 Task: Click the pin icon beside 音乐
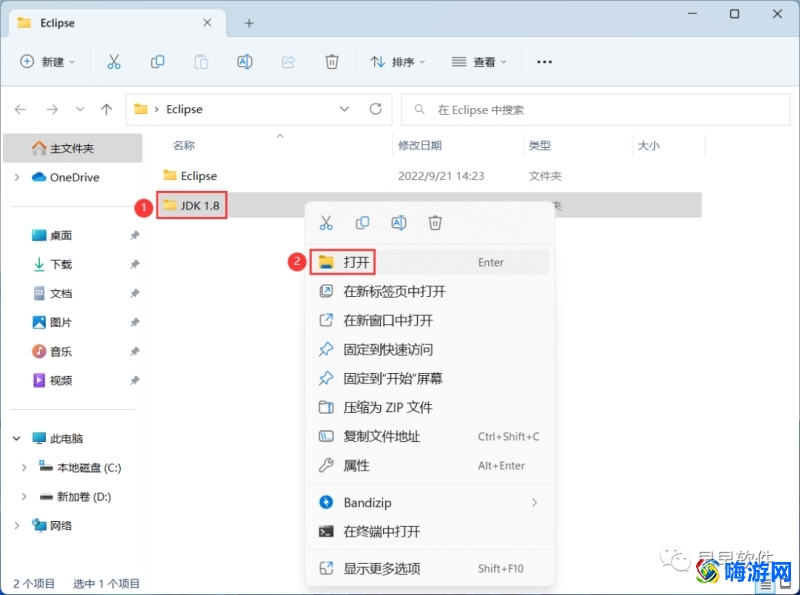134,352
